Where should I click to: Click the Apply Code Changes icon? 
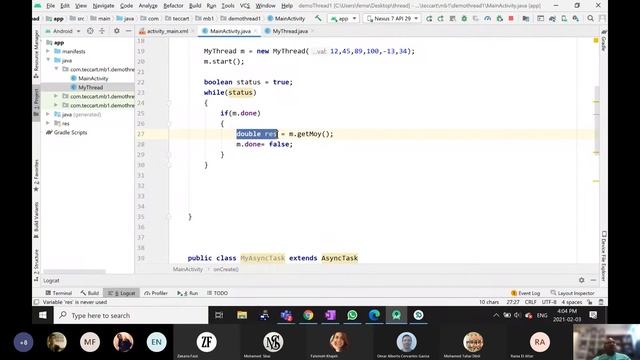click(x=453, y=18)
